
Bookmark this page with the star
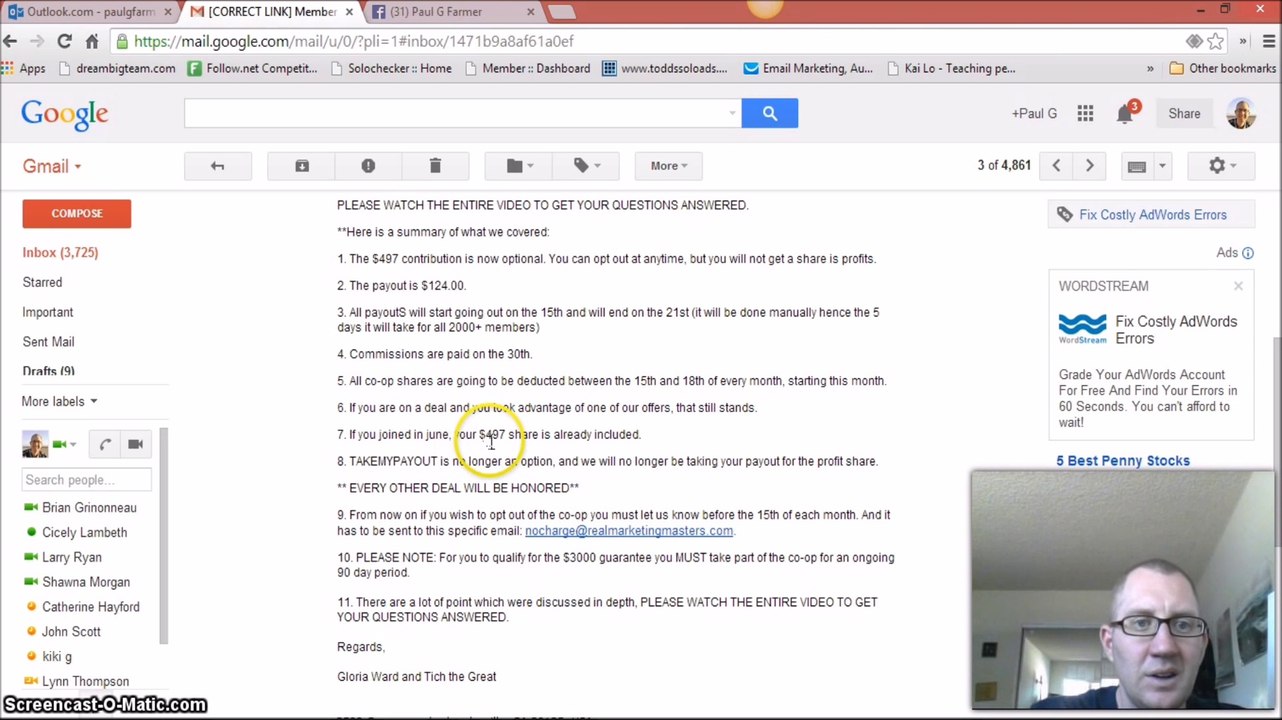pyautogui.click(x=1215, y=41)
